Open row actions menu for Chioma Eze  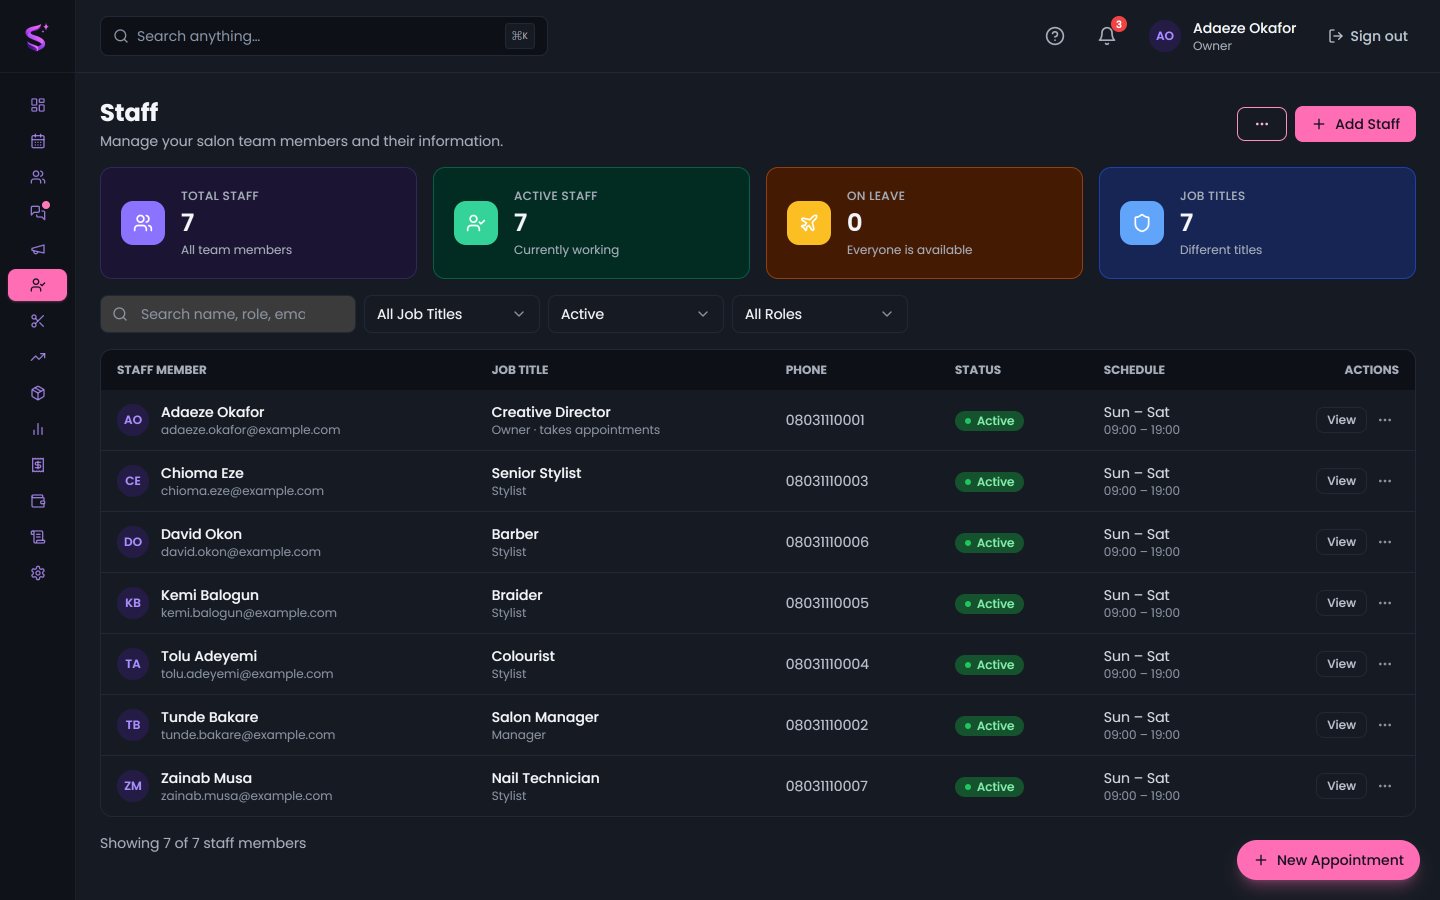[1385, 481]
